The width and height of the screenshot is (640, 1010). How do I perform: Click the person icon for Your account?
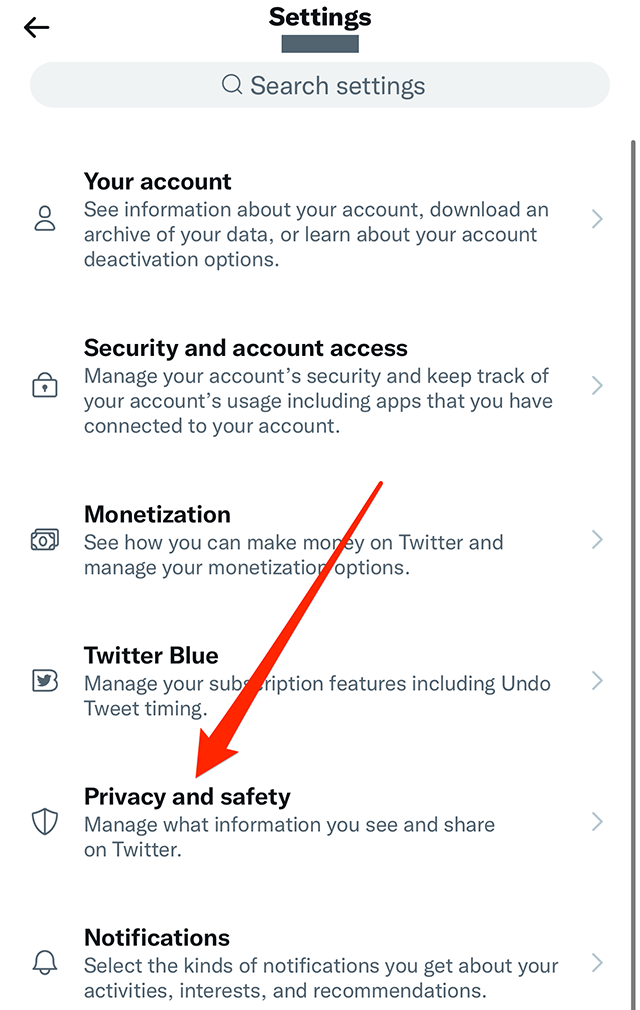click(x=45, y=220)
